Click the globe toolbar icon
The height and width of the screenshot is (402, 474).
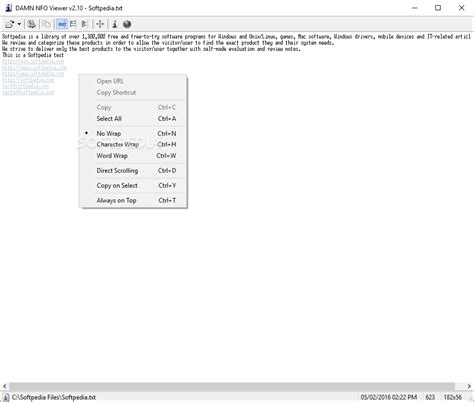(x=127, y=24)
